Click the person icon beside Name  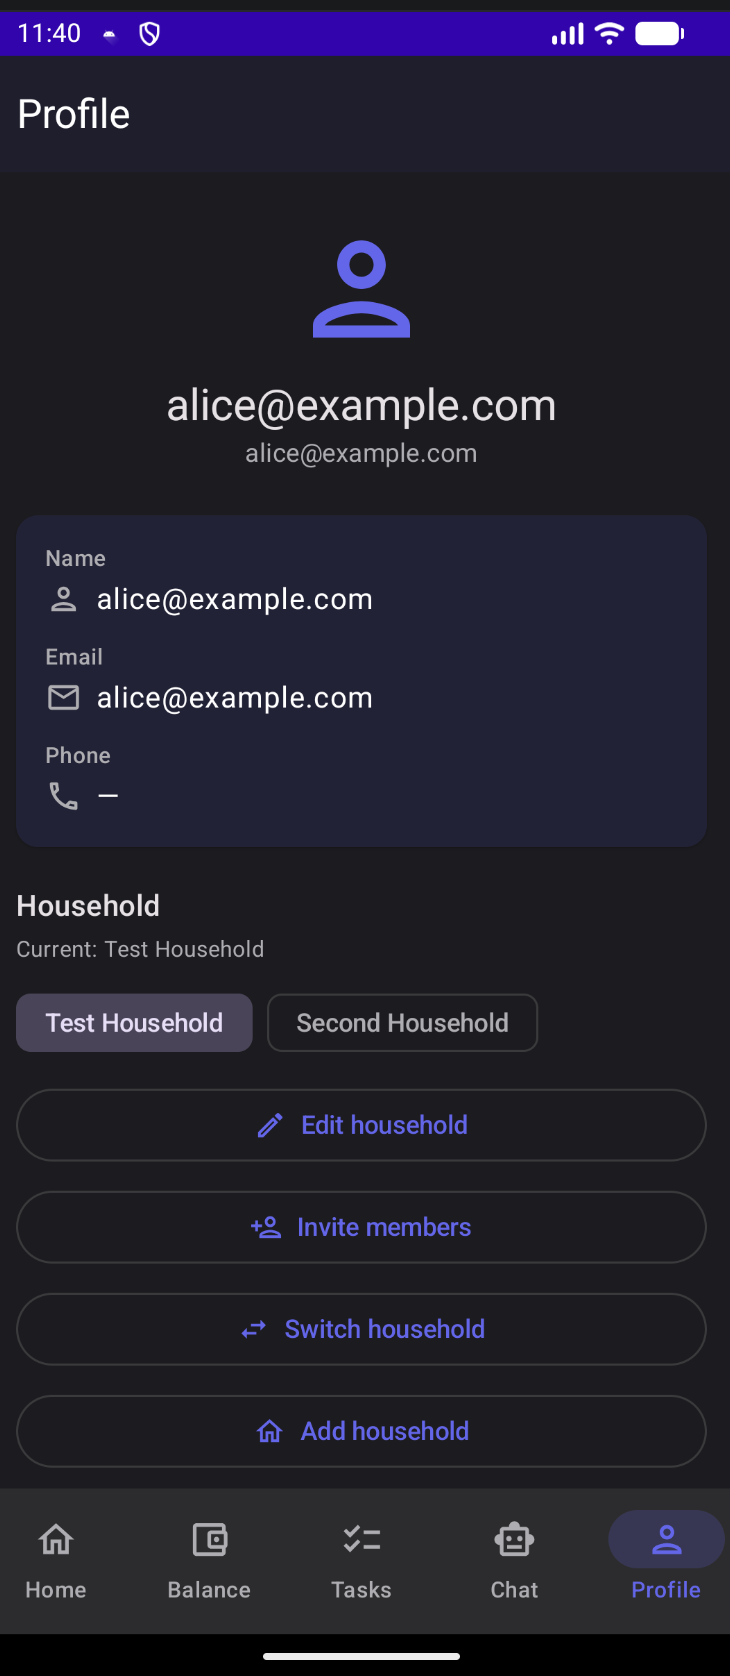(x=63, y=599)
